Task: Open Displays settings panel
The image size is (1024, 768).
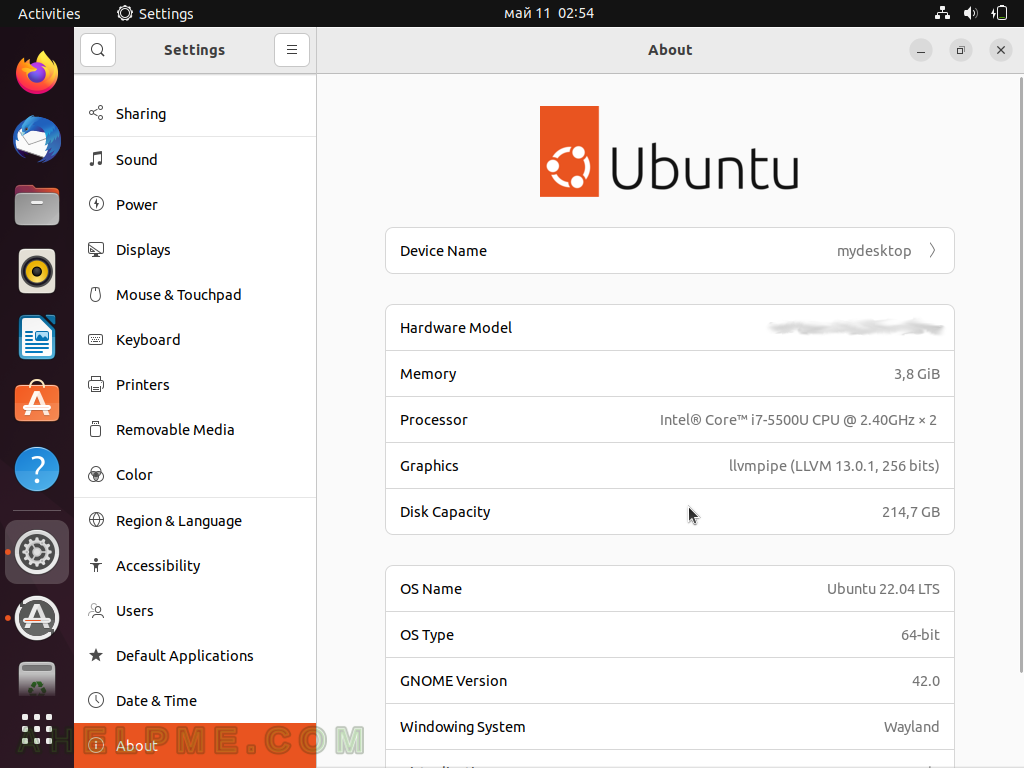Action: click(x=195, y=249)
